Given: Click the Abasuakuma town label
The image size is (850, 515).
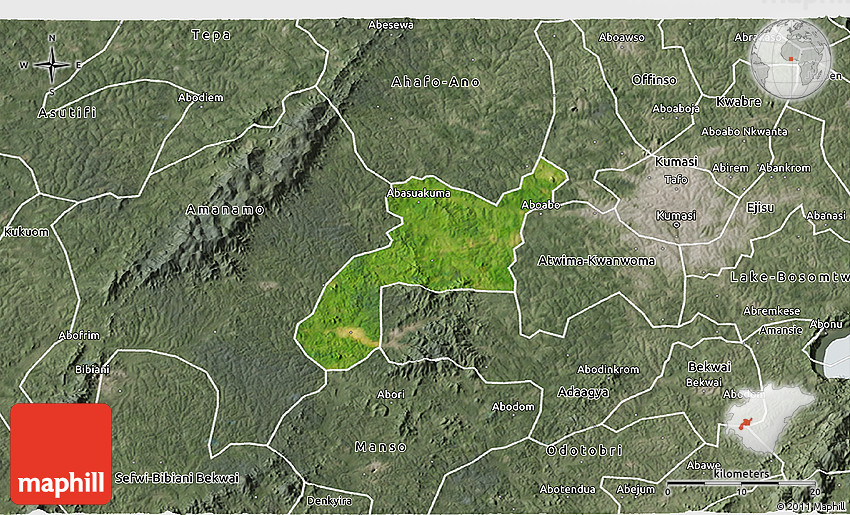Looking at the screenshot, I should (418, 192).
